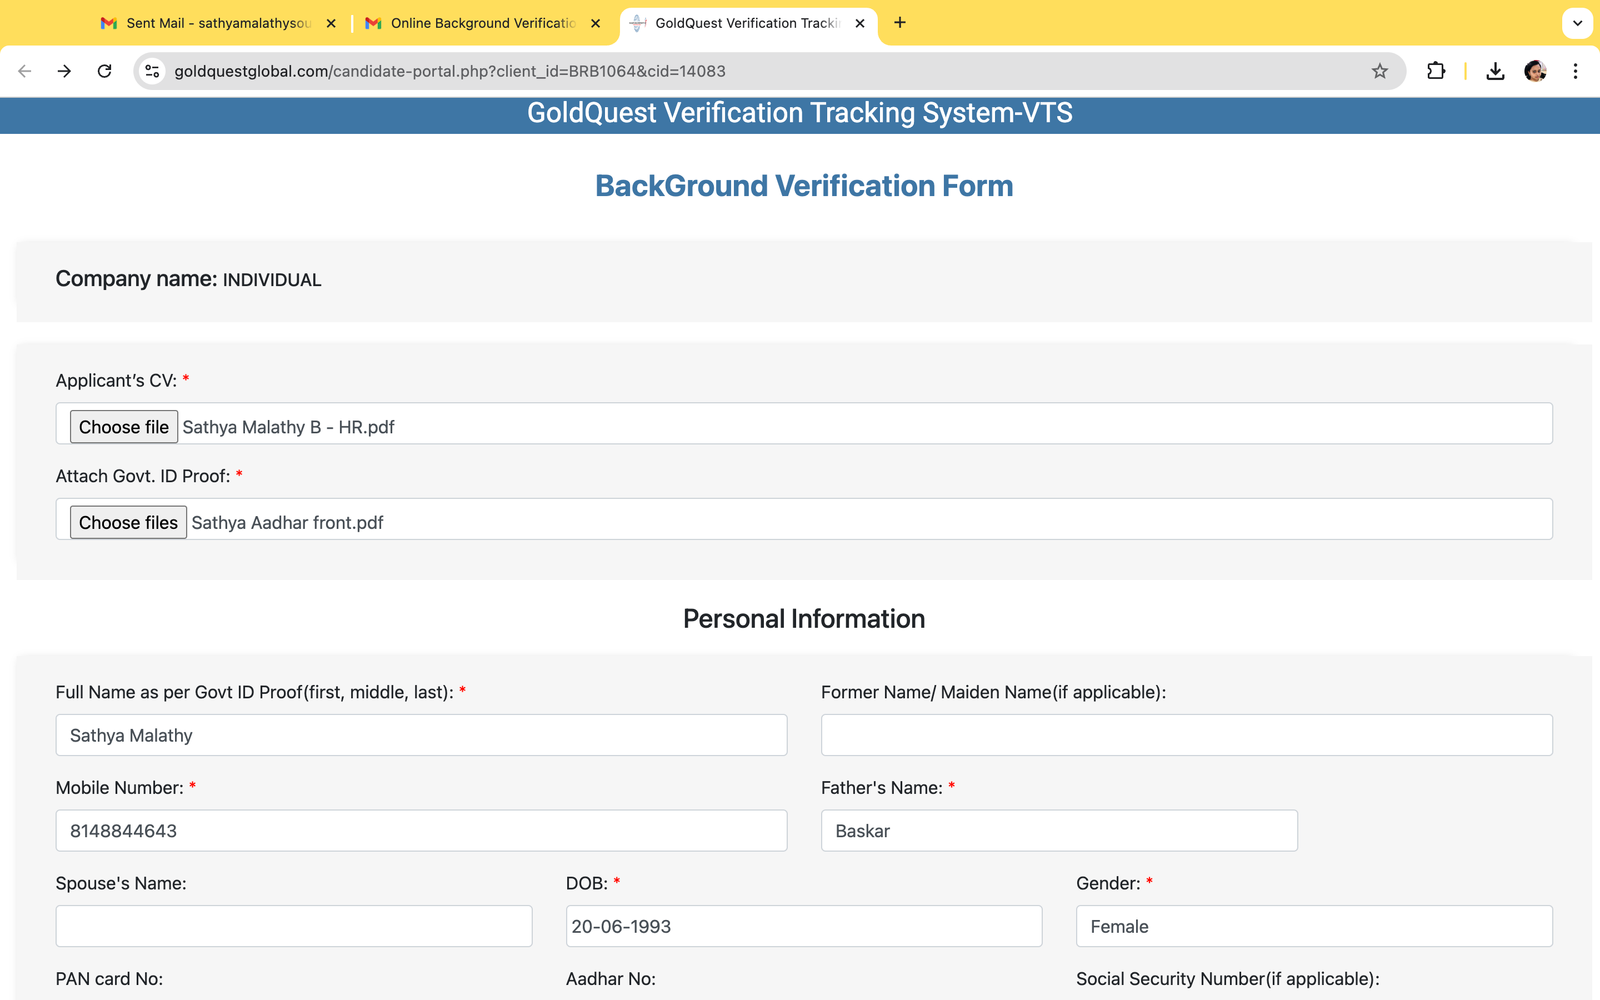The image size is (1600, 1000).
Task: Click the DOB date field
Action: (x=803, y=926)
